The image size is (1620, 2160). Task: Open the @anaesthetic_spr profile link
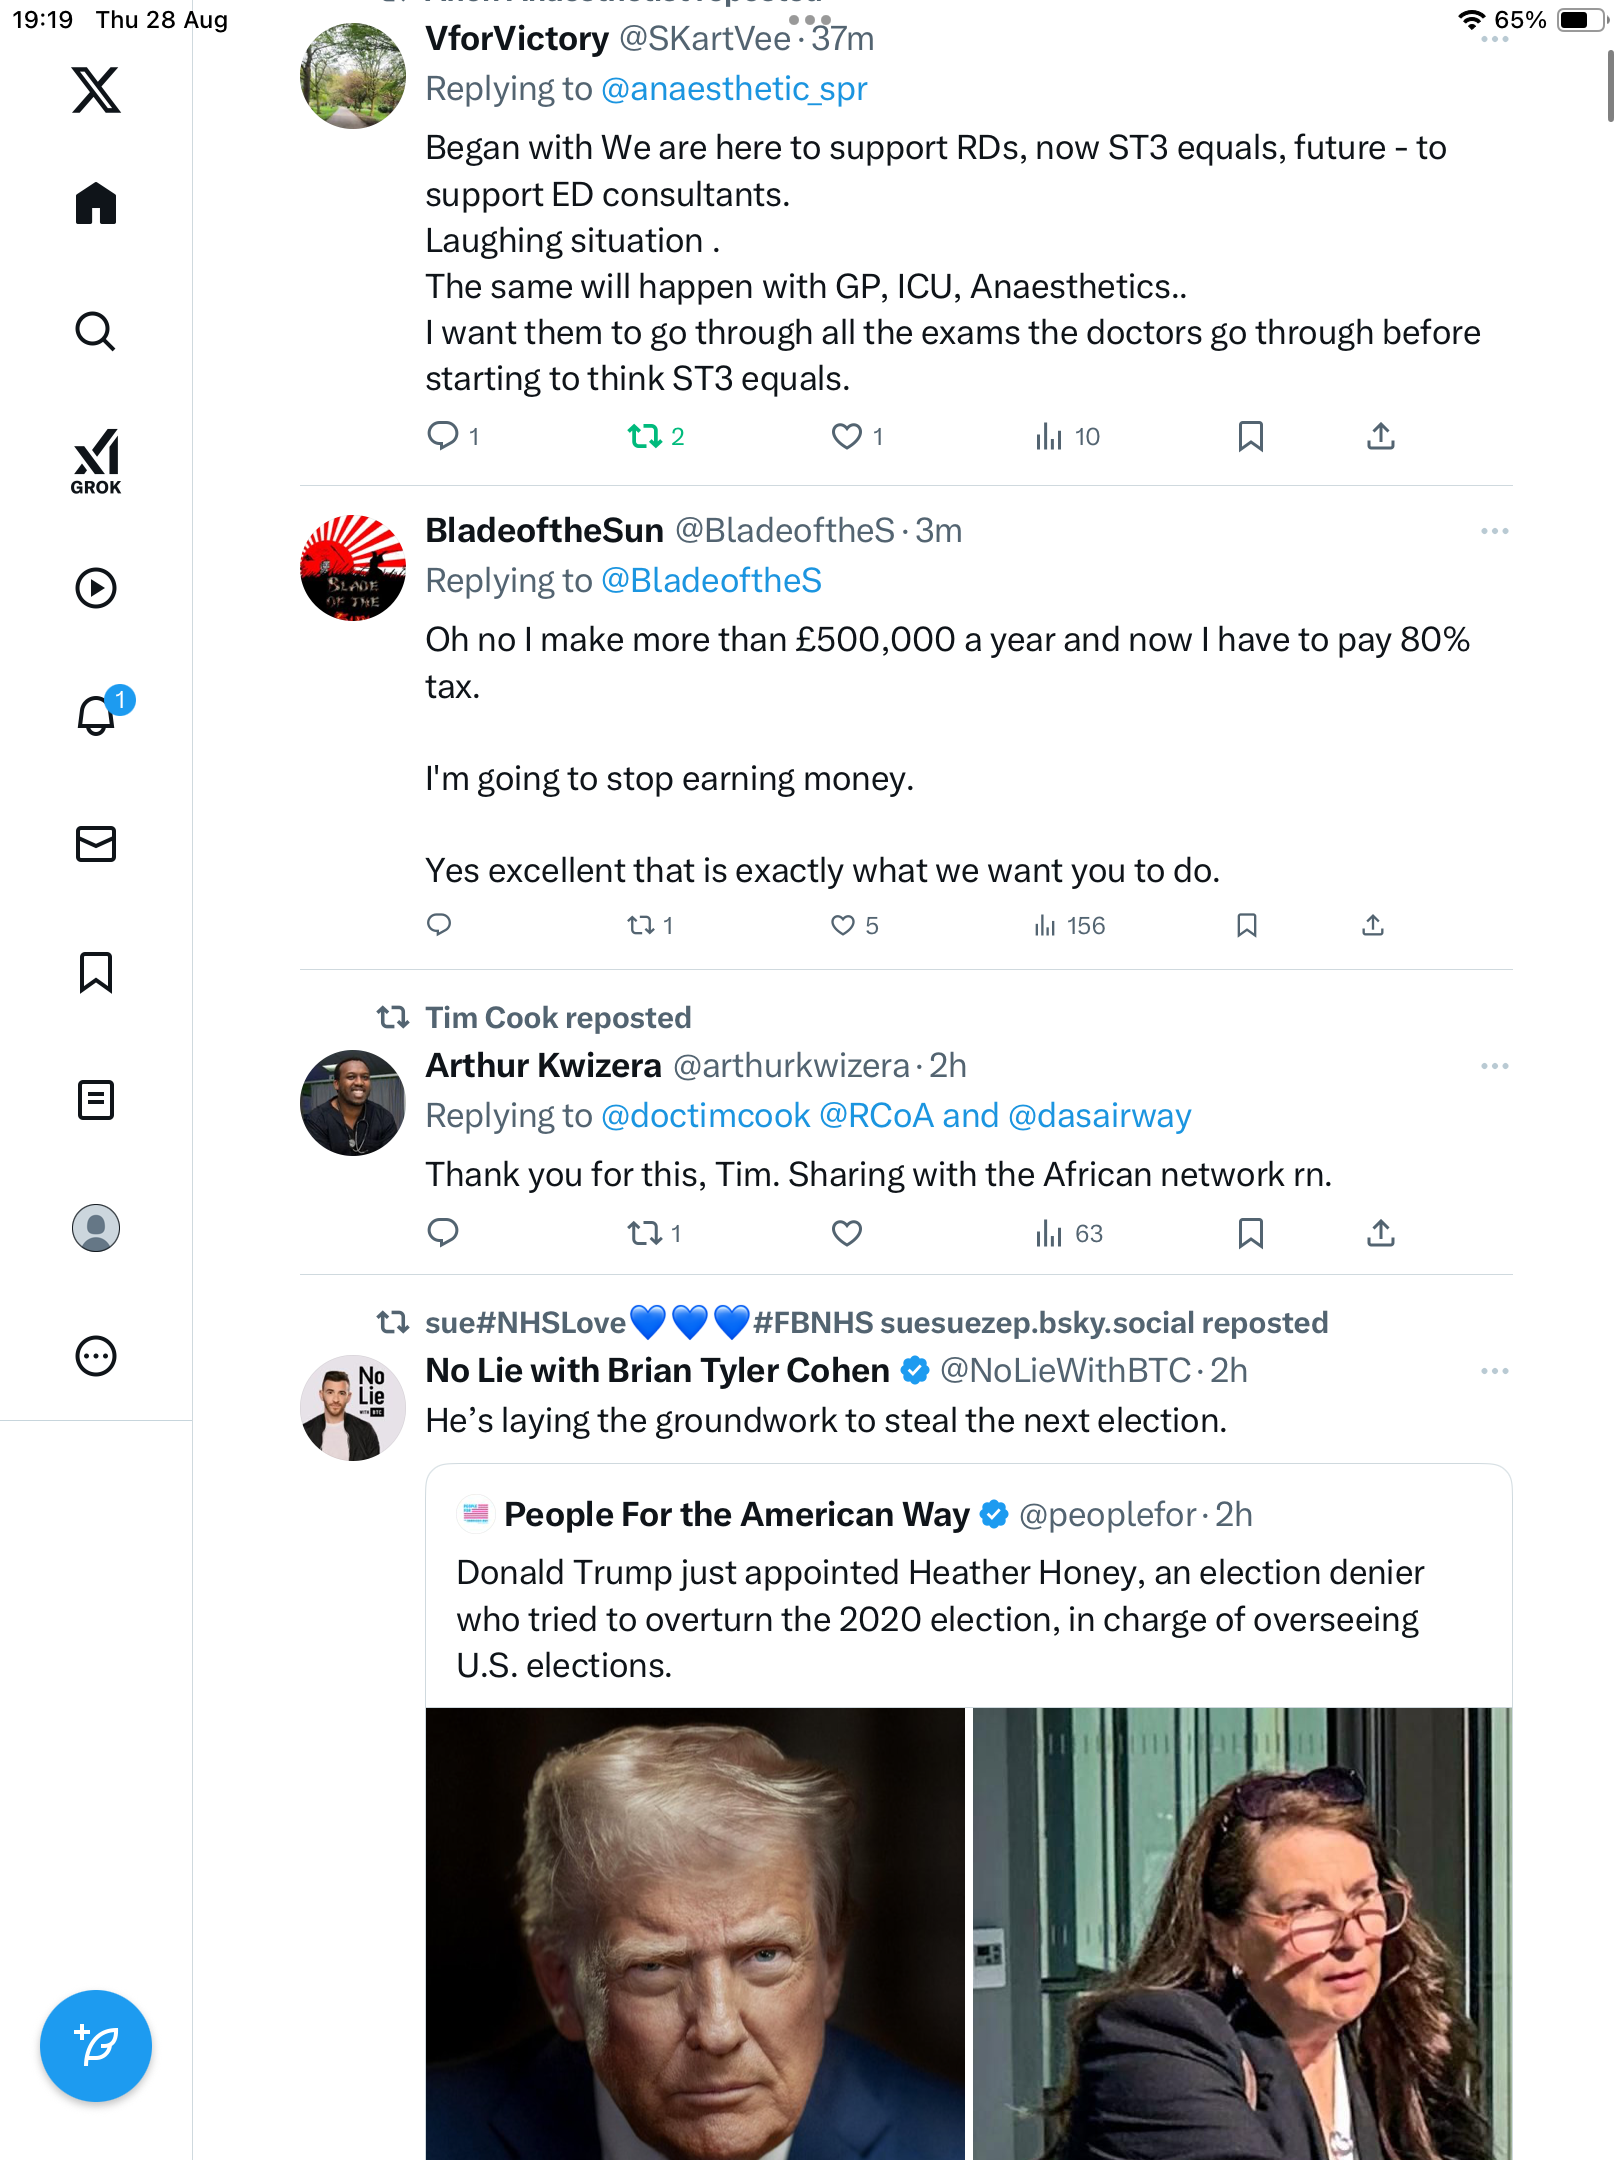tap(734, 89)
